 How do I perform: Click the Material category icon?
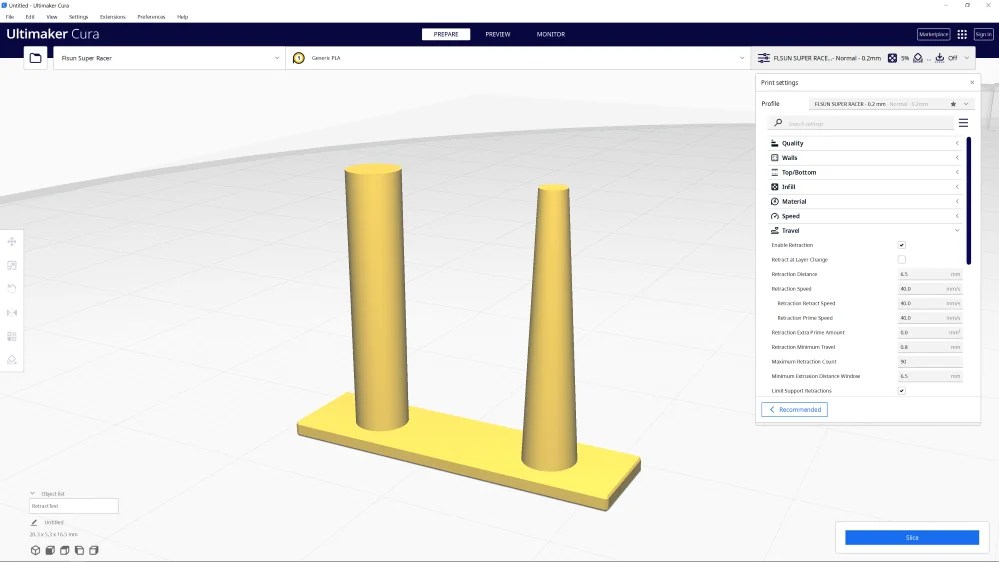[775, 201]
